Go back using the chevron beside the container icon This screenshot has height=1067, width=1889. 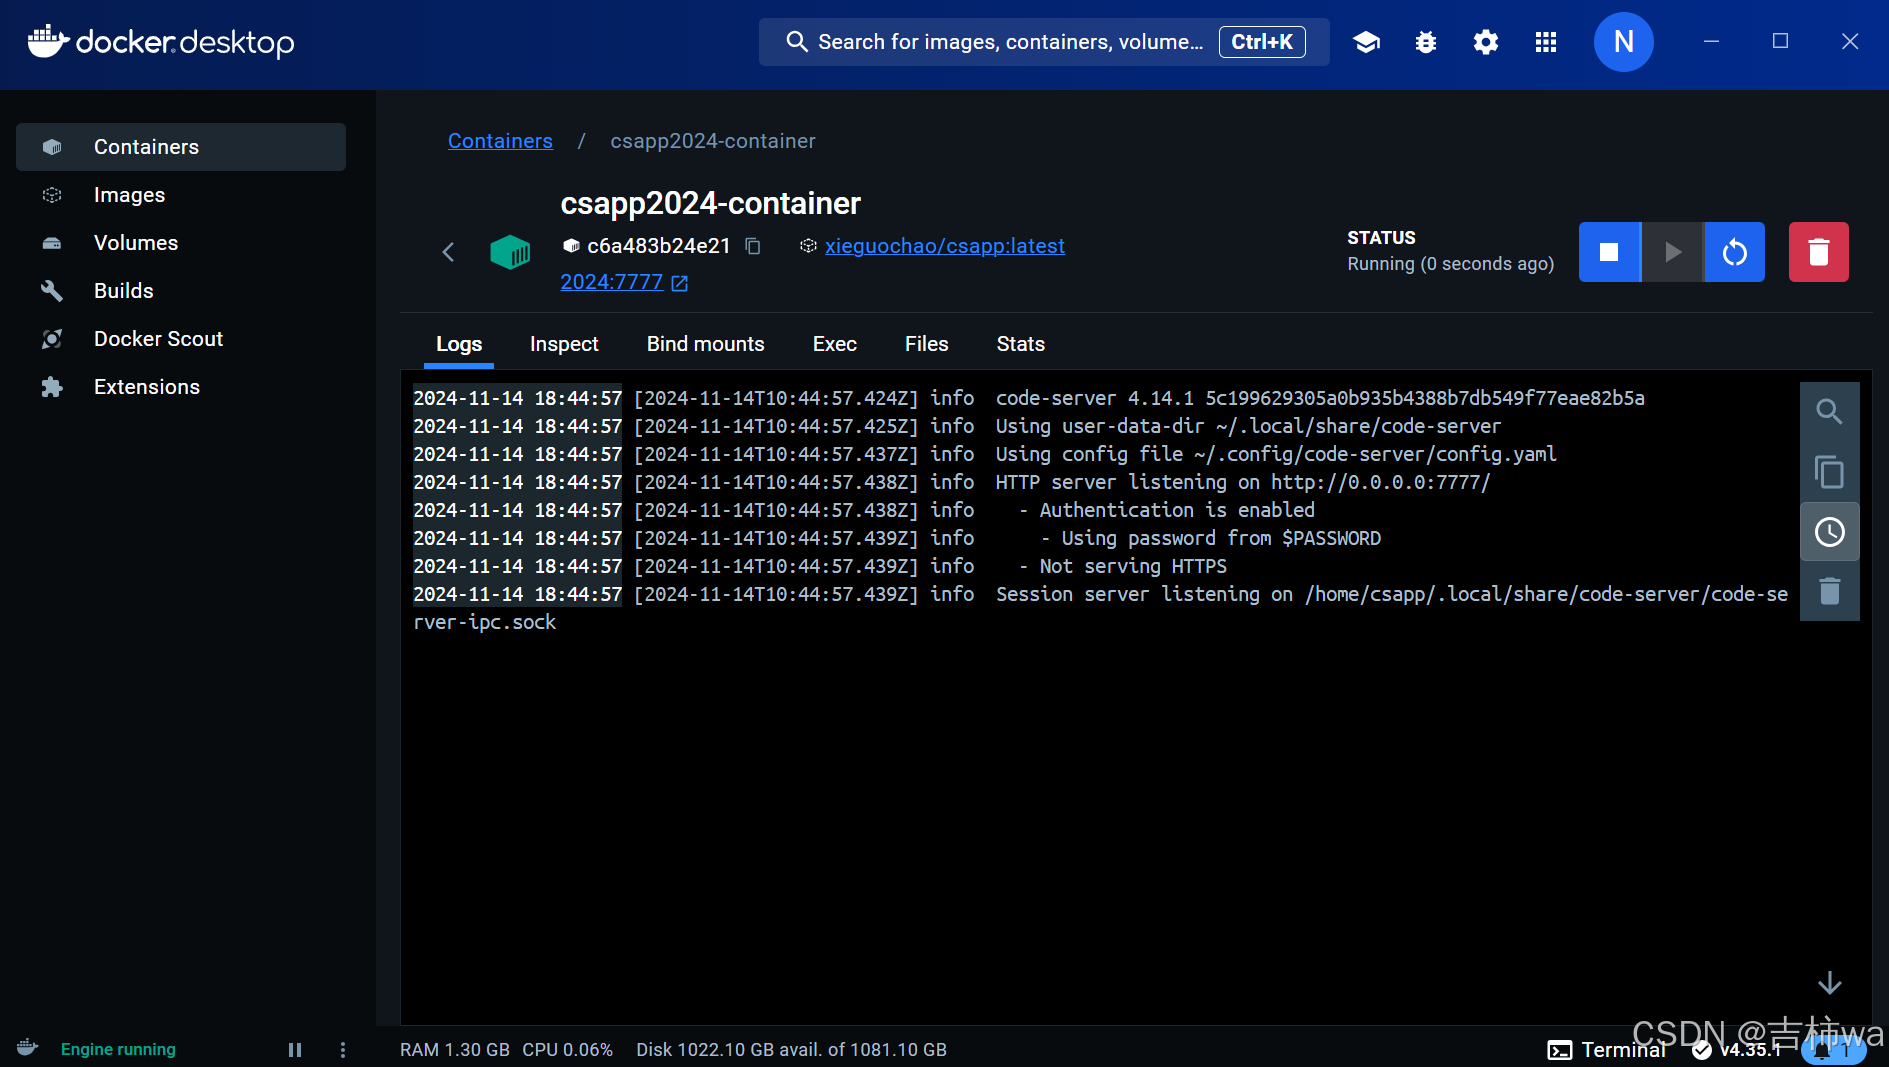click(448, 252)
